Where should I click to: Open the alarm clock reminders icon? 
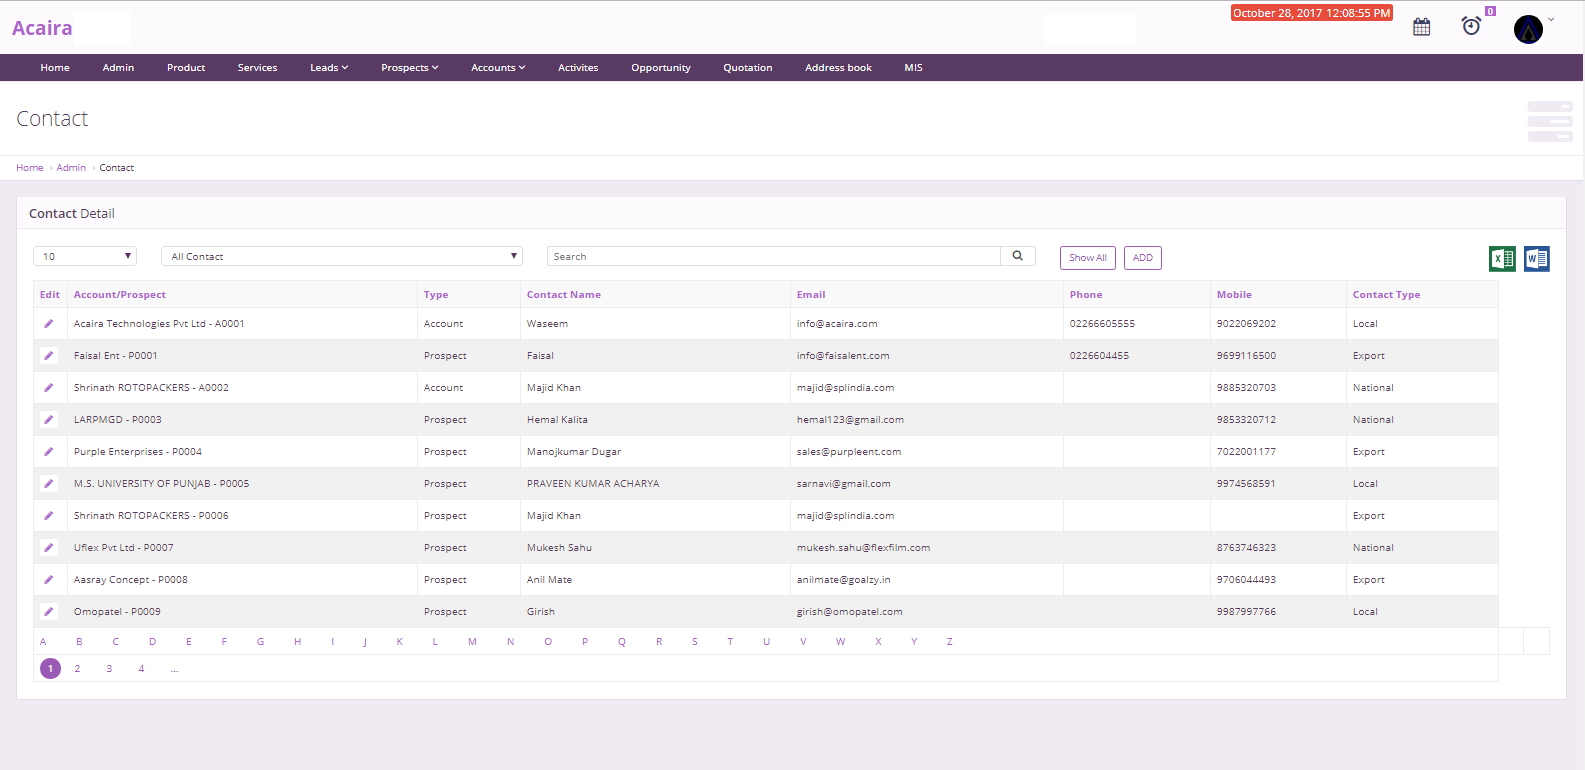coord(1471,26)
